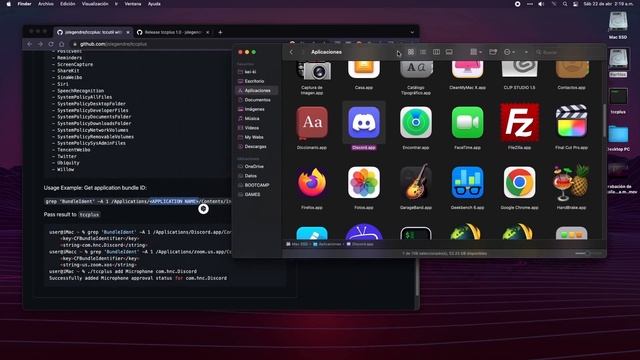The height and width of the screenshot is (360, 640).
Task: Select the FileZilla.app icon
Action: point(519,122)
